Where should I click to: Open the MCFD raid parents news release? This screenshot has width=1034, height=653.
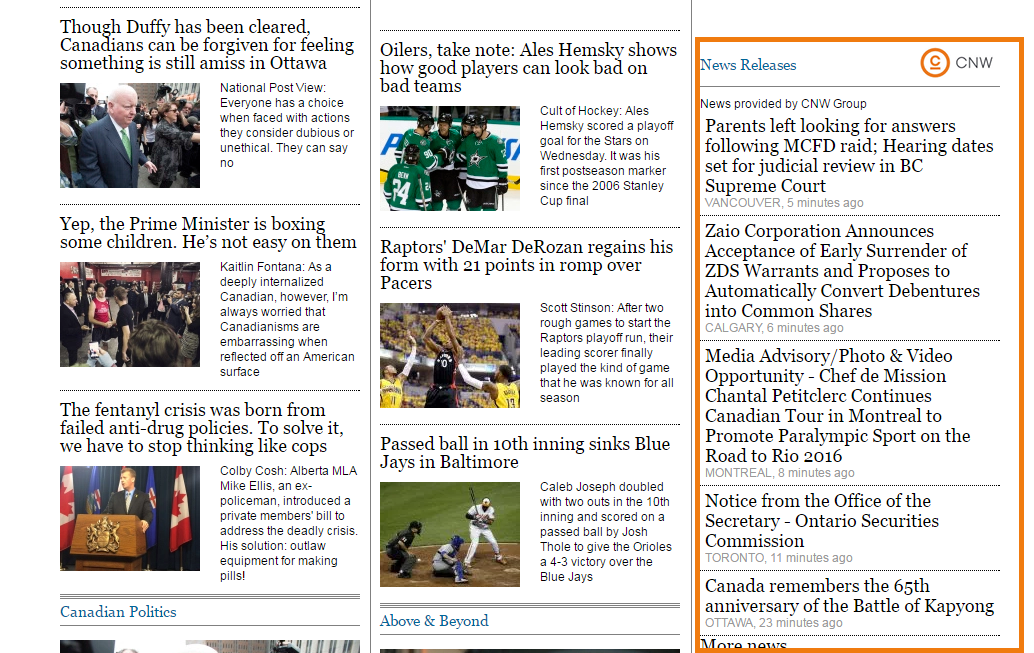point(849,156)
